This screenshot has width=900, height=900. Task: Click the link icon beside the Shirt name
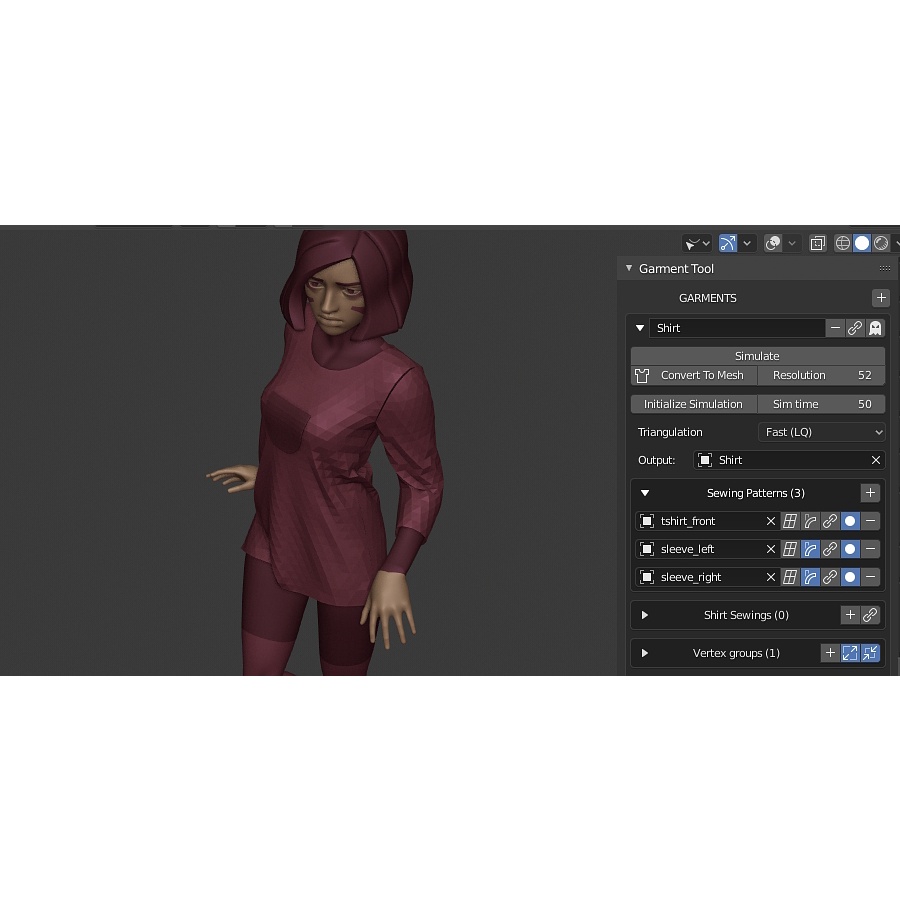855,328
